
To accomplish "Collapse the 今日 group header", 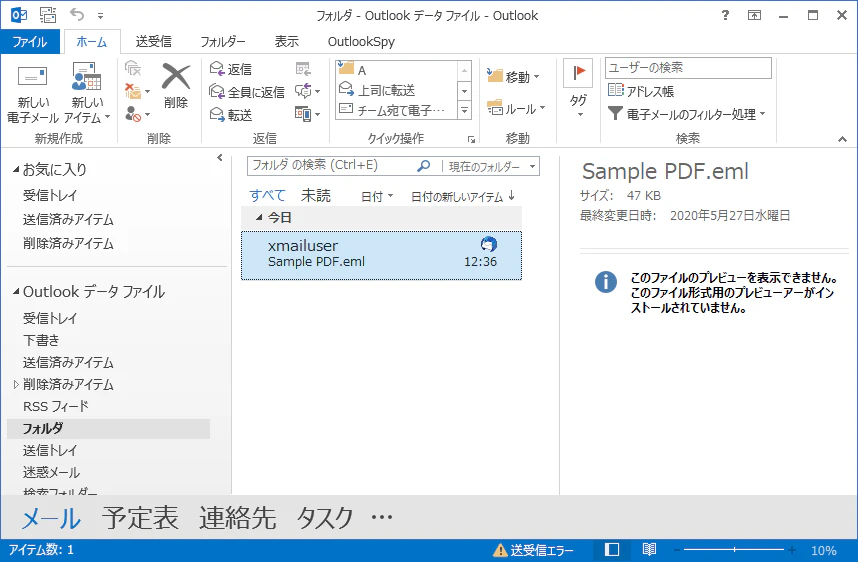I will [x=259, y=217].
